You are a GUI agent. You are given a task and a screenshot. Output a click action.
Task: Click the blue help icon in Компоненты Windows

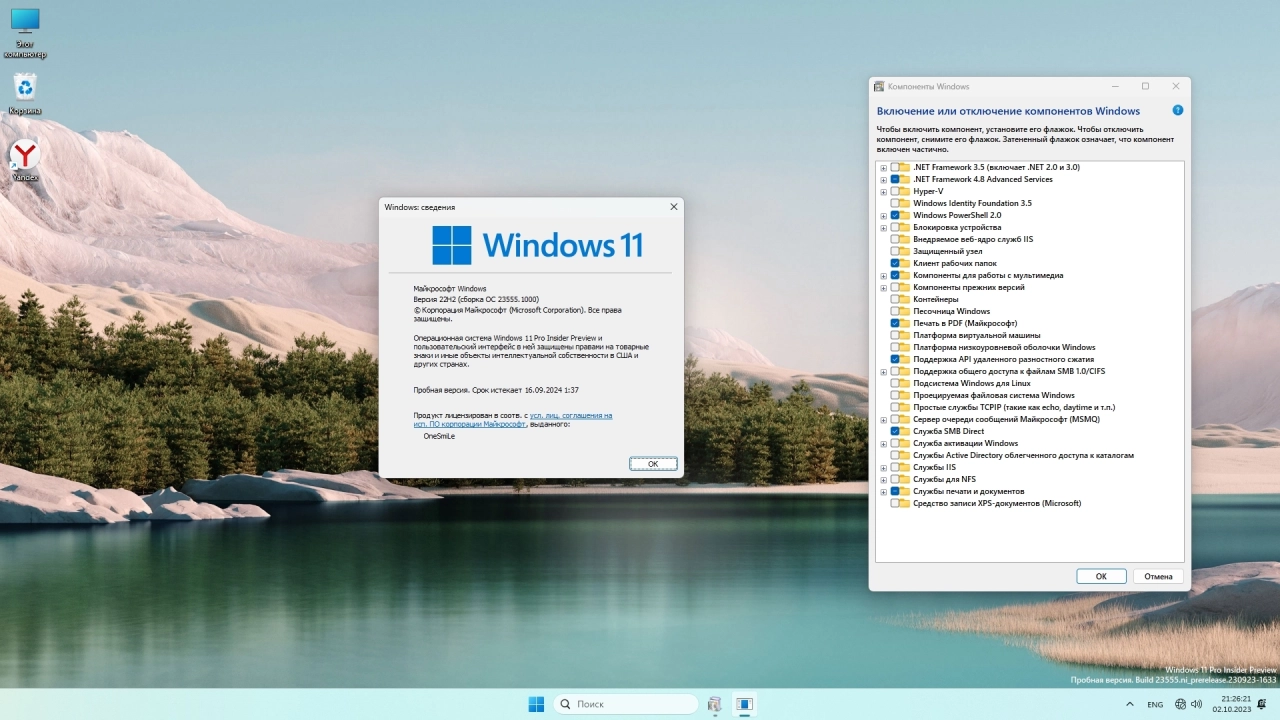tap(1177, 110)
